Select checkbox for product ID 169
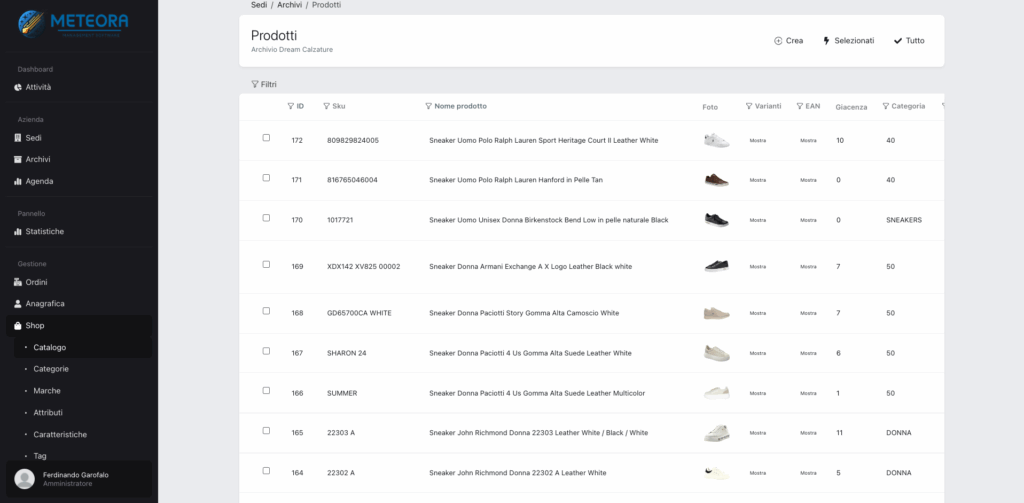The image size is (1024, 503). pos(266,265)
